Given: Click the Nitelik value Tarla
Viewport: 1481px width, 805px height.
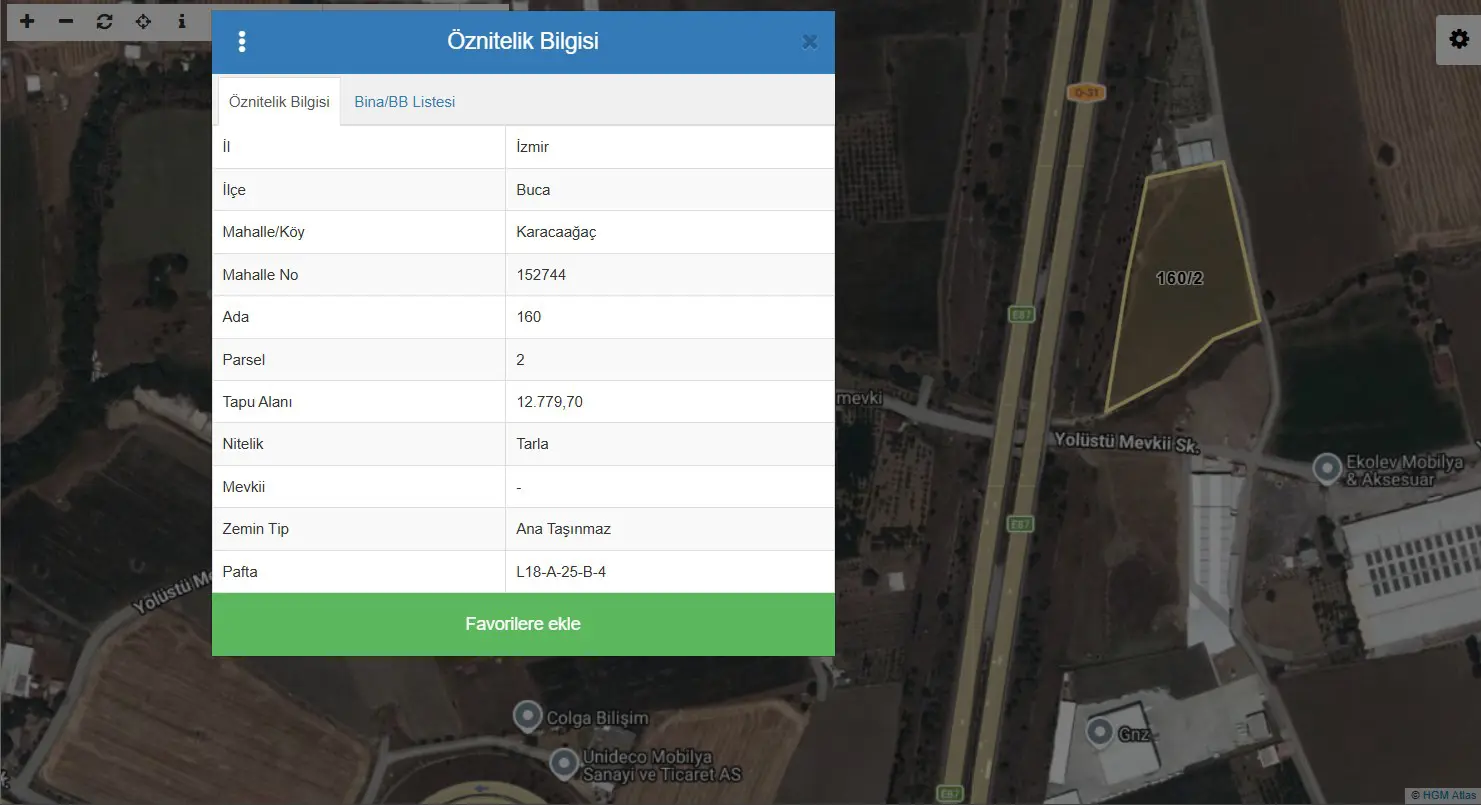Looking at the screenshot, I should (532, 444).
